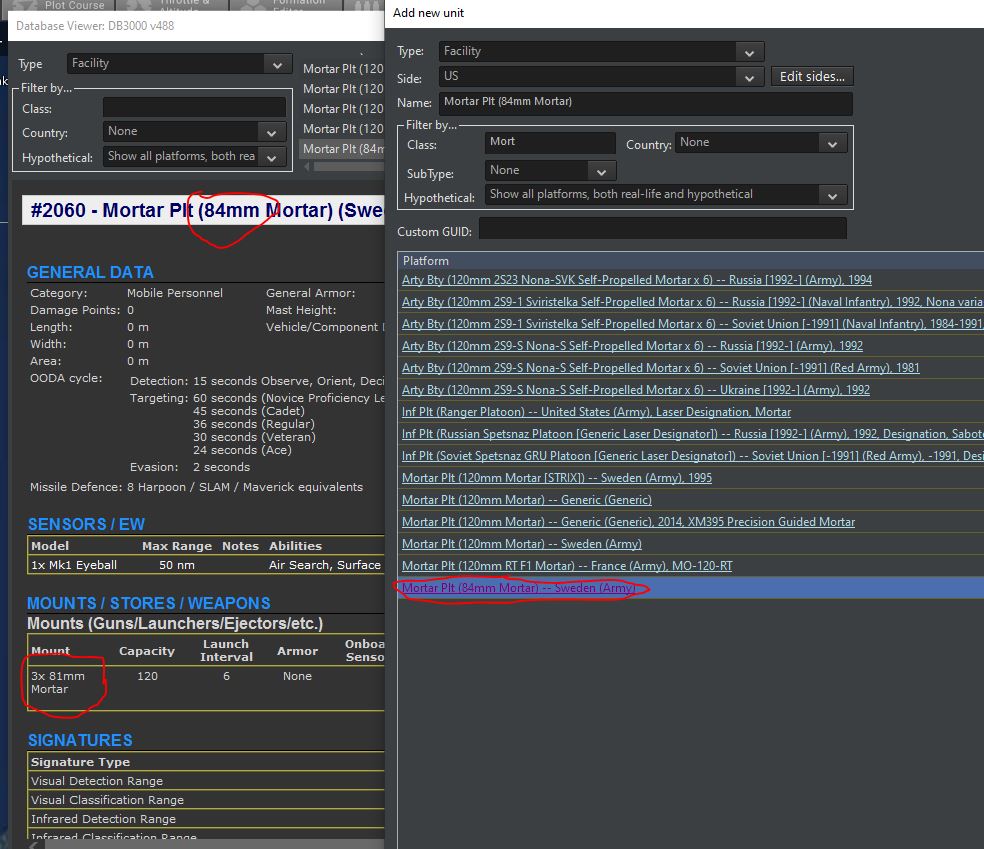Viewport: 984px width, 849px height.
Task: Click the Abilities column header
Action: click(295, 546)
